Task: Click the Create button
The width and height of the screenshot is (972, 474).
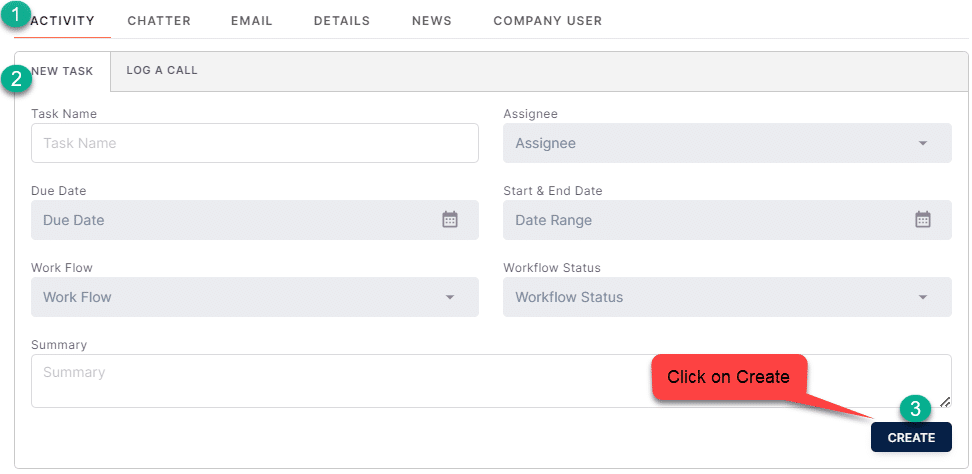Action: (x=911, y=437)
